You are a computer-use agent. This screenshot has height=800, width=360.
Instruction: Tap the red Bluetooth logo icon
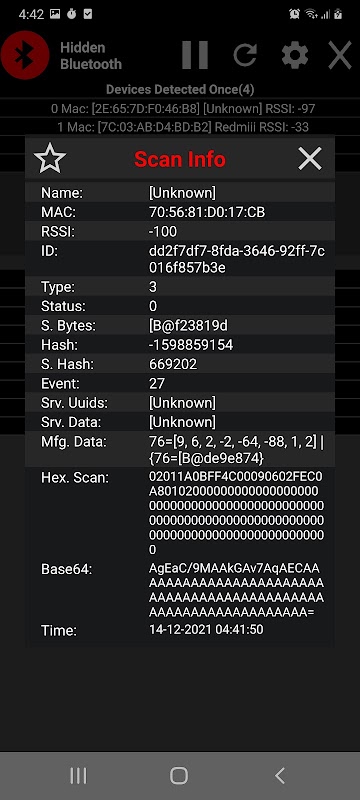click(24, 55)
